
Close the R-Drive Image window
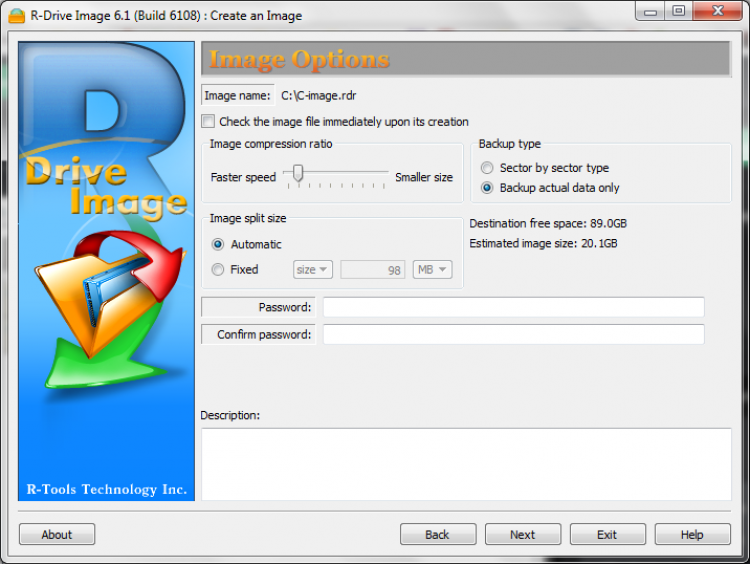pyautogui.click(x=717, y=11)
